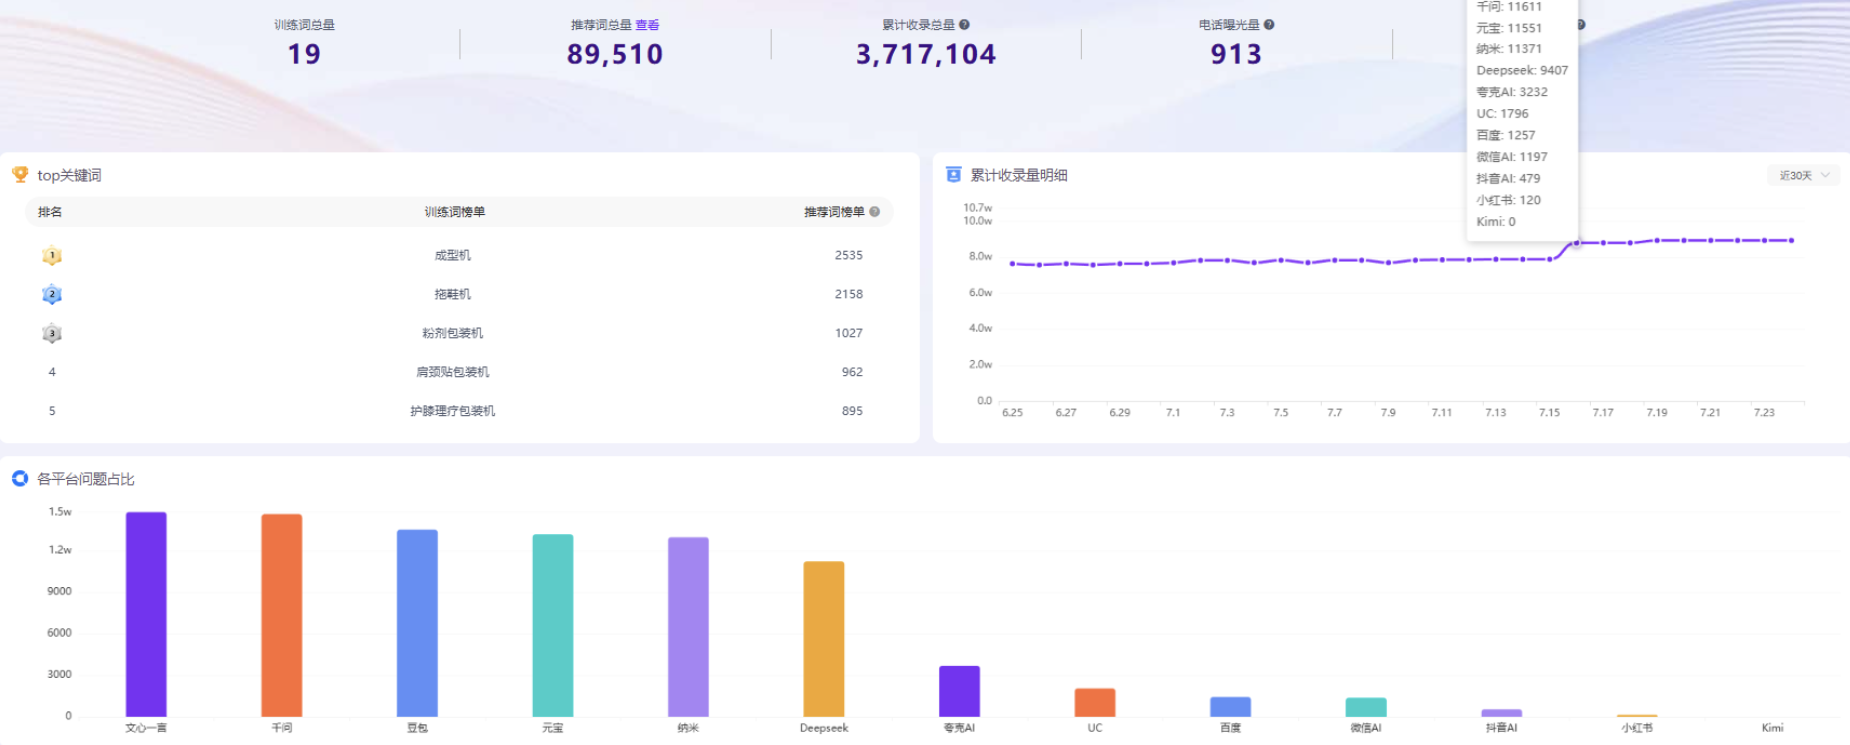Image resolution: width=1850 pixels, height=745 pixels.
Task: Click the archive icon beside 累计收录量明细
Action: click(x=954, y=175)
